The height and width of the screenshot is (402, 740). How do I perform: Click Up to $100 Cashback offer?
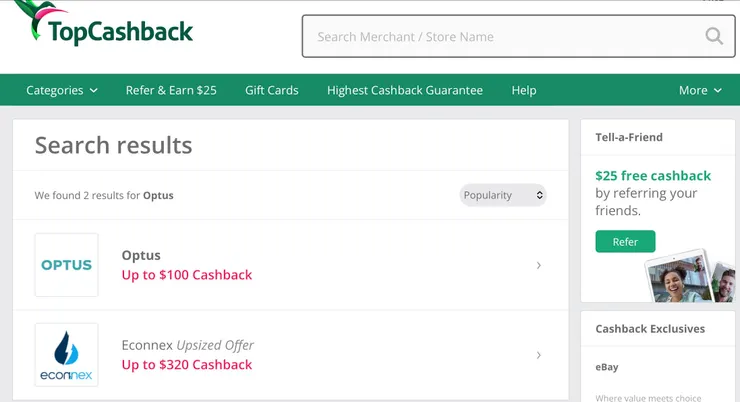[x=187, y=275]
